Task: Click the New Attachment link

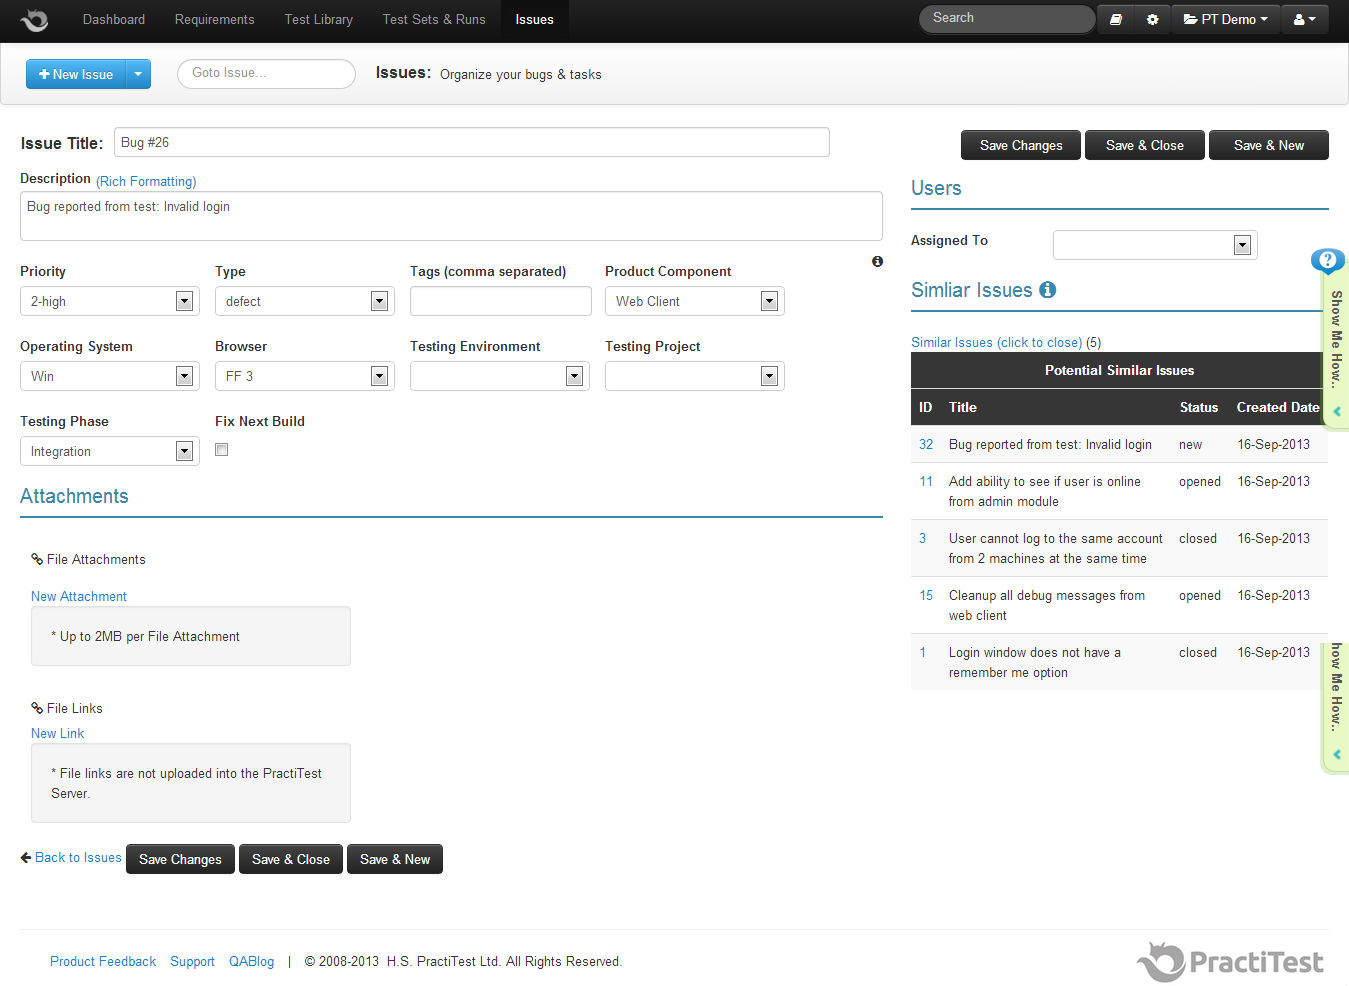Action: [79, 596]
